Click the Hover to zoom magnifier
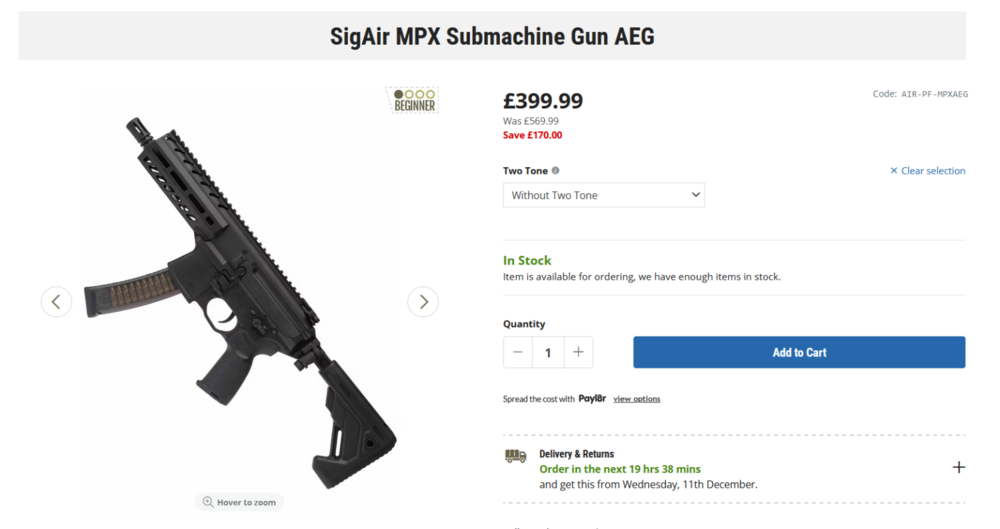This screenshot has width=1000, height=529. click(208, 502)
